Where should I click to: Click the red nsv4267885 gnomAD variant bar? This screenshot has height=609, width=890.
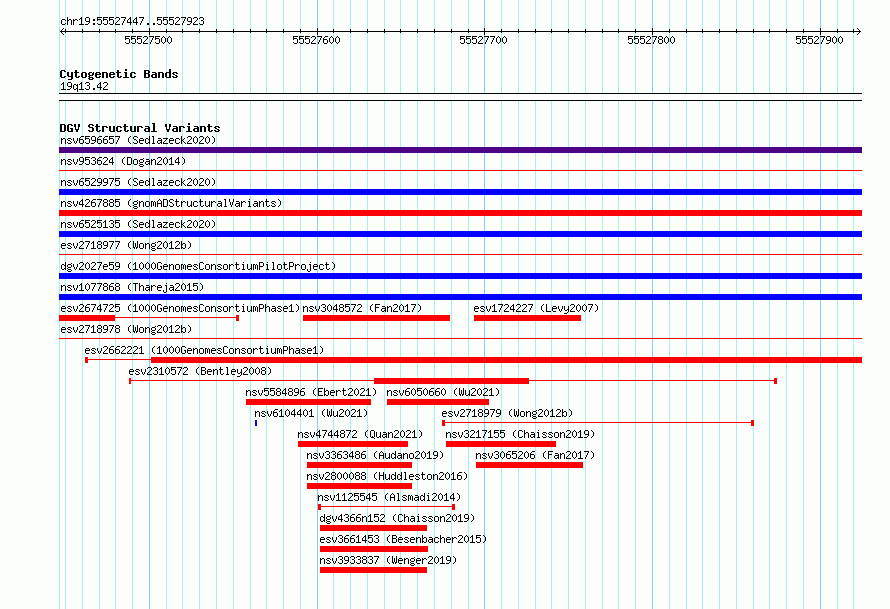[460, 213]
